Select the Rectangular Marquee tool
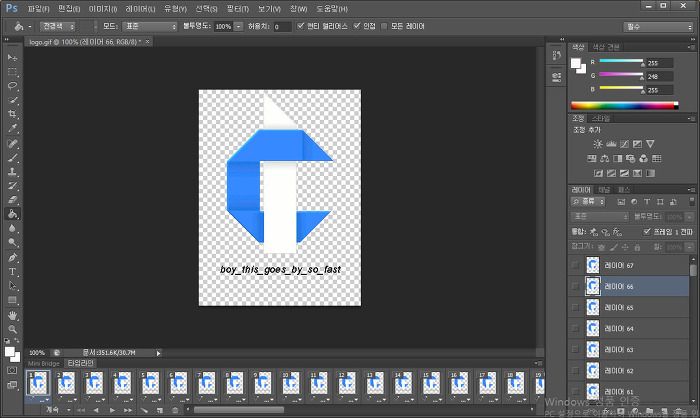The image size is (700, 418). click(12, 72)
